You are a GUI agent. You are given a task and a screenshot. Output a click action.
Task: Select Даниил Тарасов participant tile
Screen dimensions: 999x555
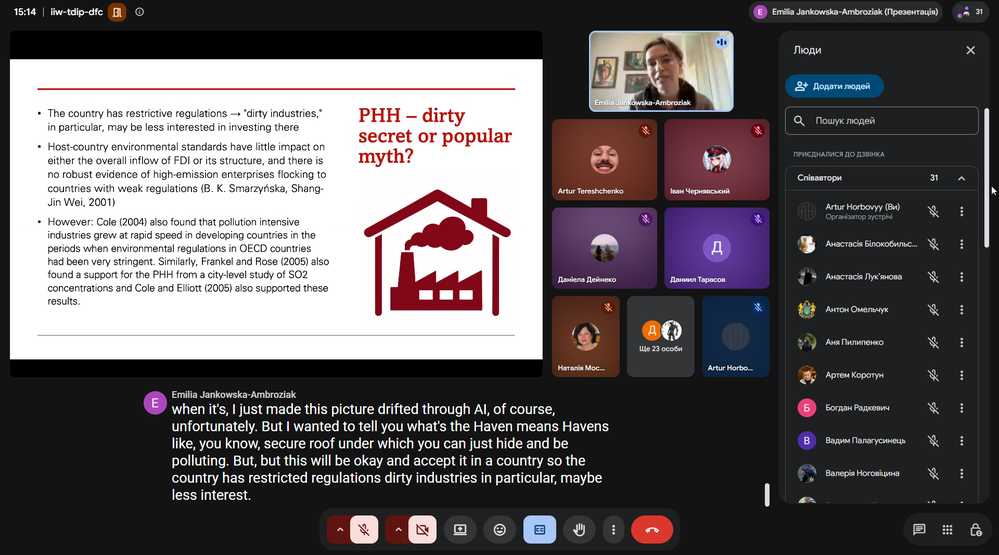point(717,248)
